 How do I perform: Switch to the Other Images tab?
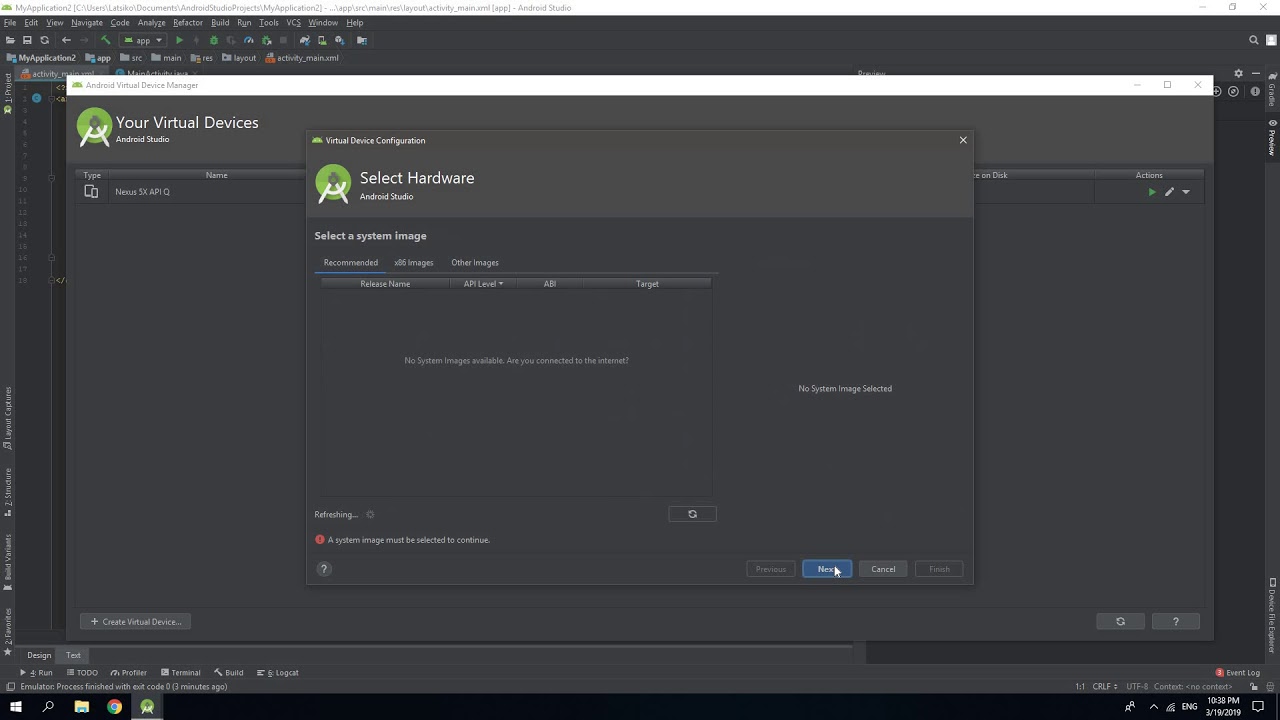pos(475,262)
